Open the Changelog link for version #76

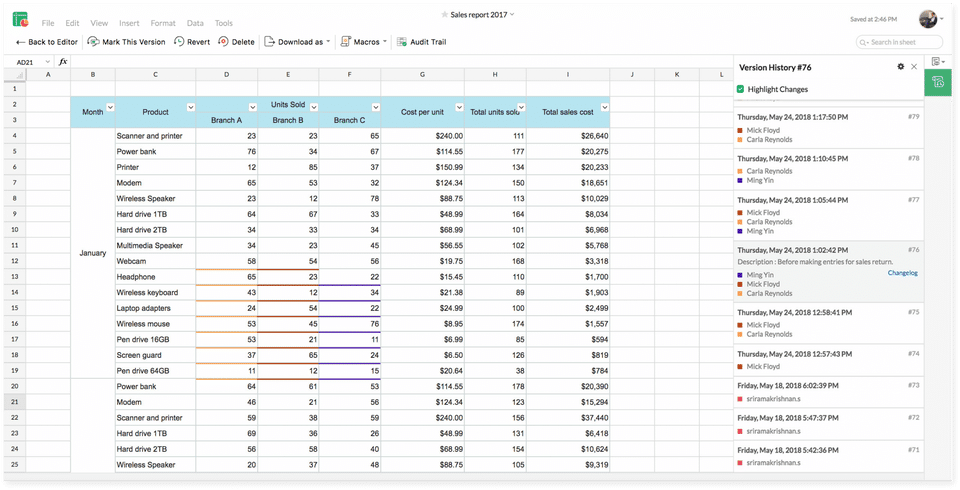coord(902,272)
